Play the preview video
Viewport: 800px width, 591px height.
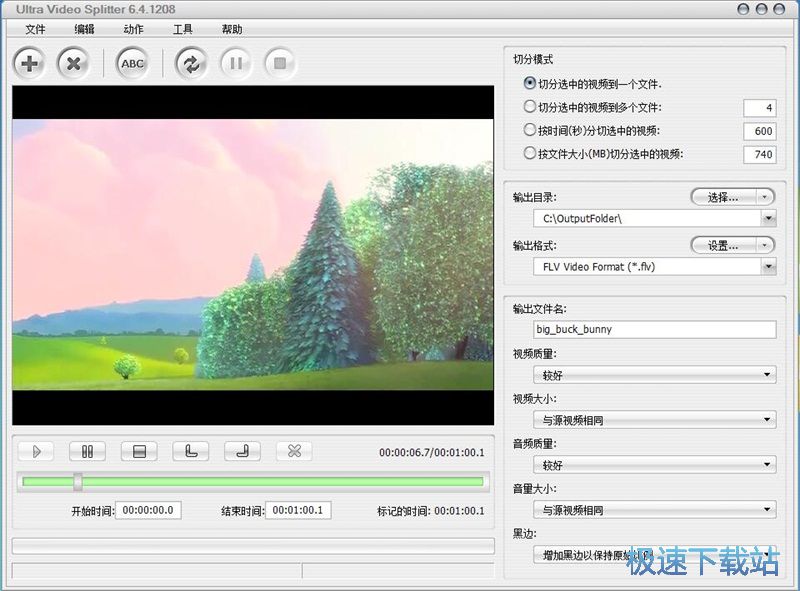pos(36,451)
